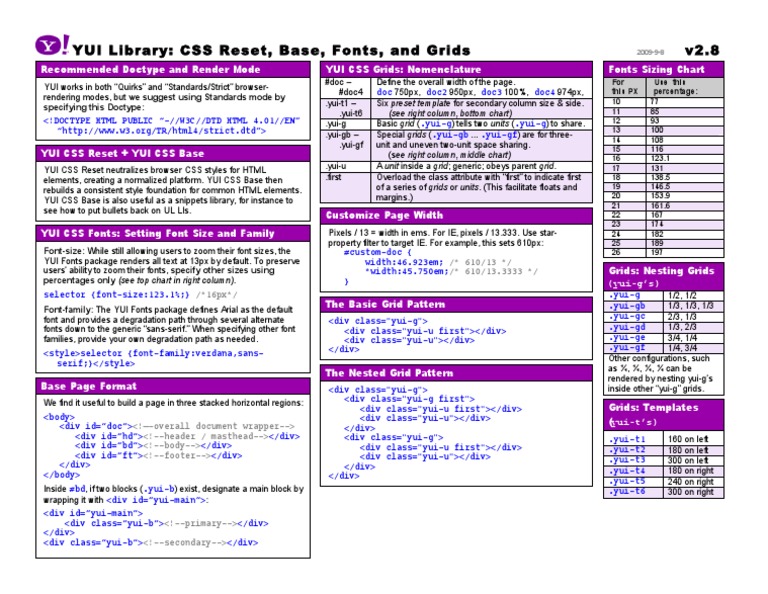The width and height of the screenshot is (768, 594).
Task: Click the '240 on right' template value
Action: [x=691, y=481]
